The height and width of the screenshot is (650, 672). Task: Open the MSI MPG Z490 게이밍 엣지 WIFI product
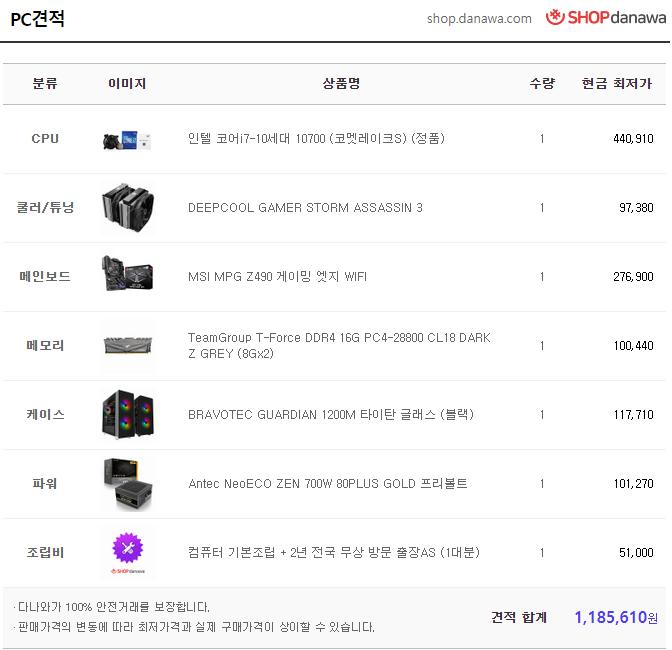(277, 277)
